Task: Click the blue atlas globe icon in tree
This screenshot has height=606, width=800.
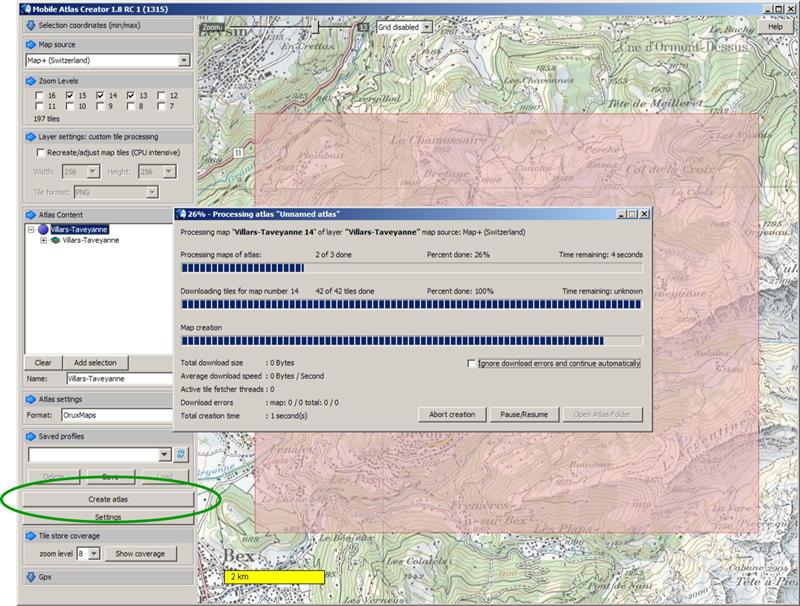Action: point(43,229)
